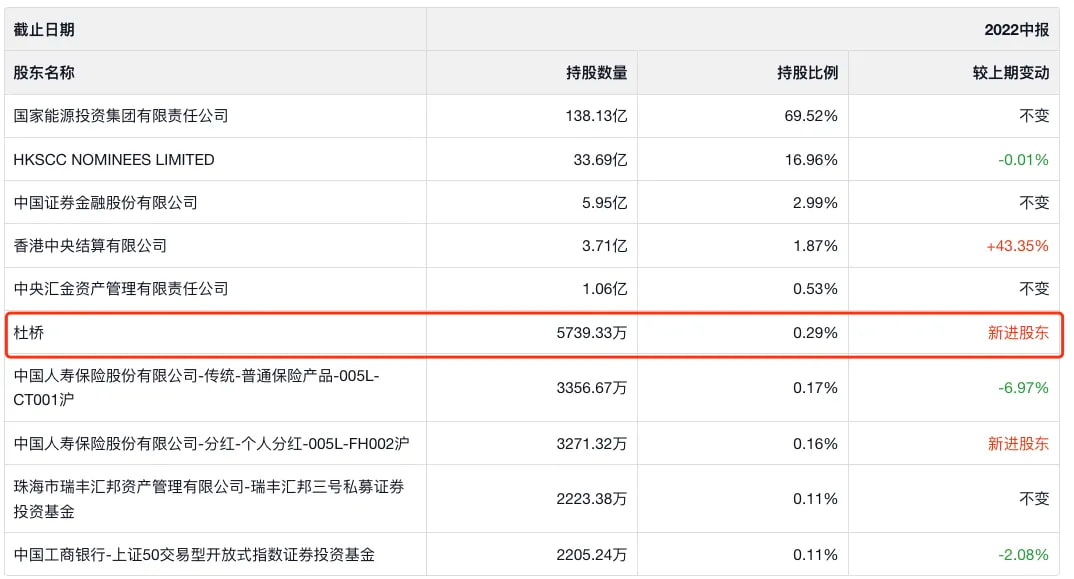1074x579 pixels.
Task: Select HKSCC NOMINEES LIMITED shareholder name
Action: [x=114, y=160]
